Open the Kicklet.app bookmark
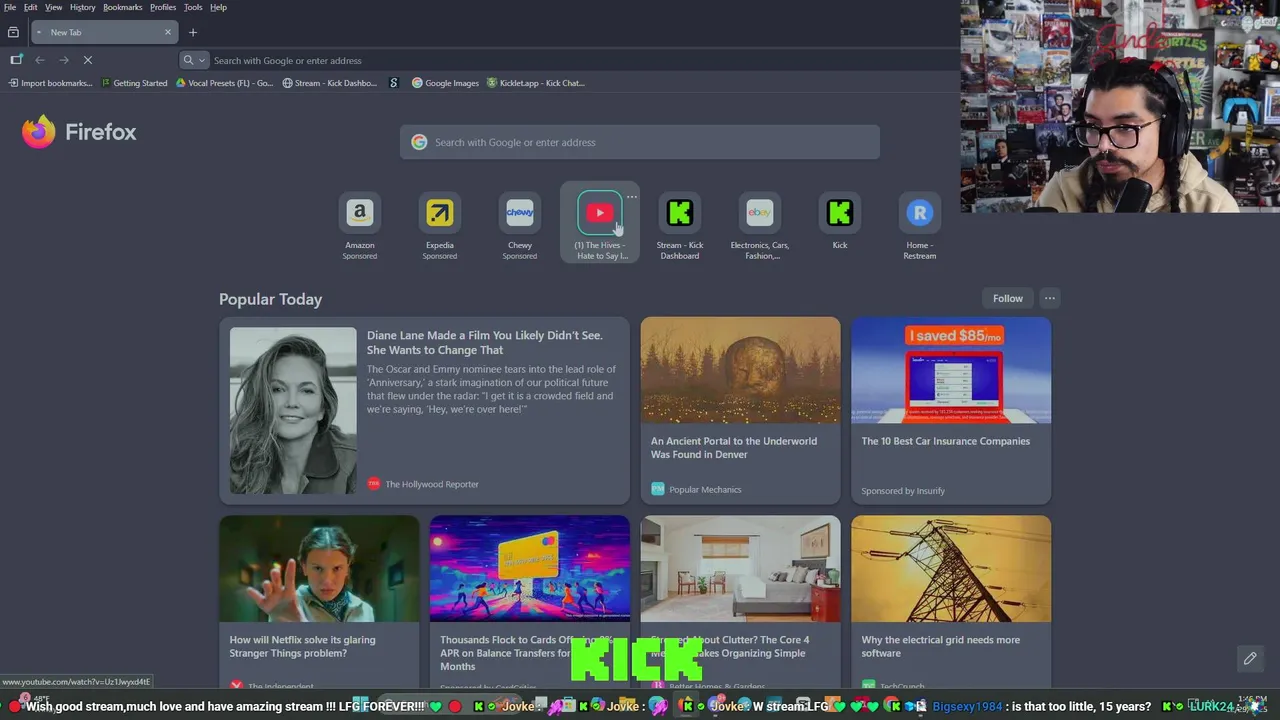 coord(536,83)
